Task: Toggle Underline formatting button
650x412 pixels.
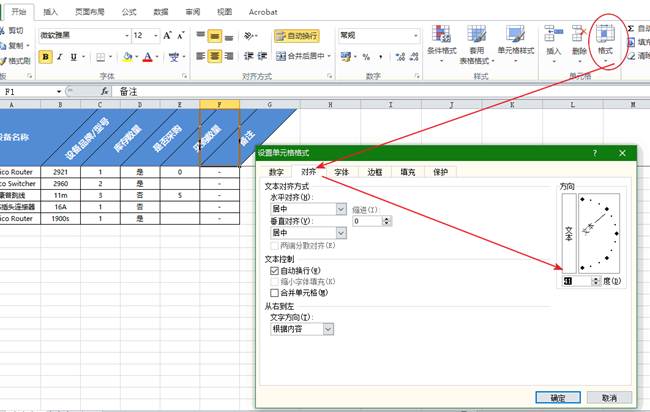Action: click(x=73, y=57)
